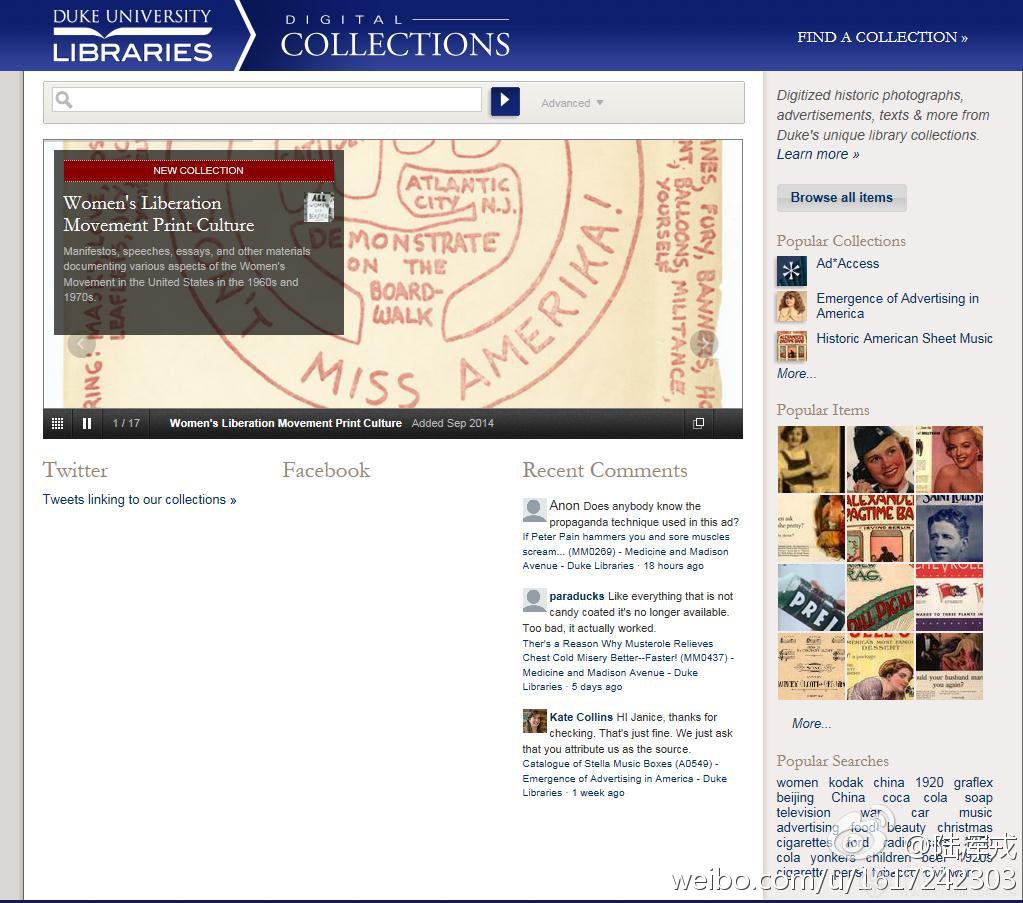Open the sepia girl photo thumbnail

pyautogui.click(x=811, y=459)
